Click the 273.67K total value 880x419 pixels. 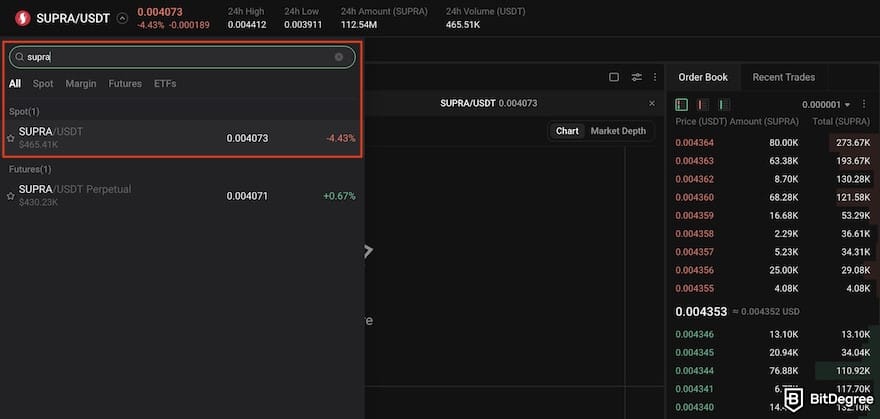(x=853, y=142)
